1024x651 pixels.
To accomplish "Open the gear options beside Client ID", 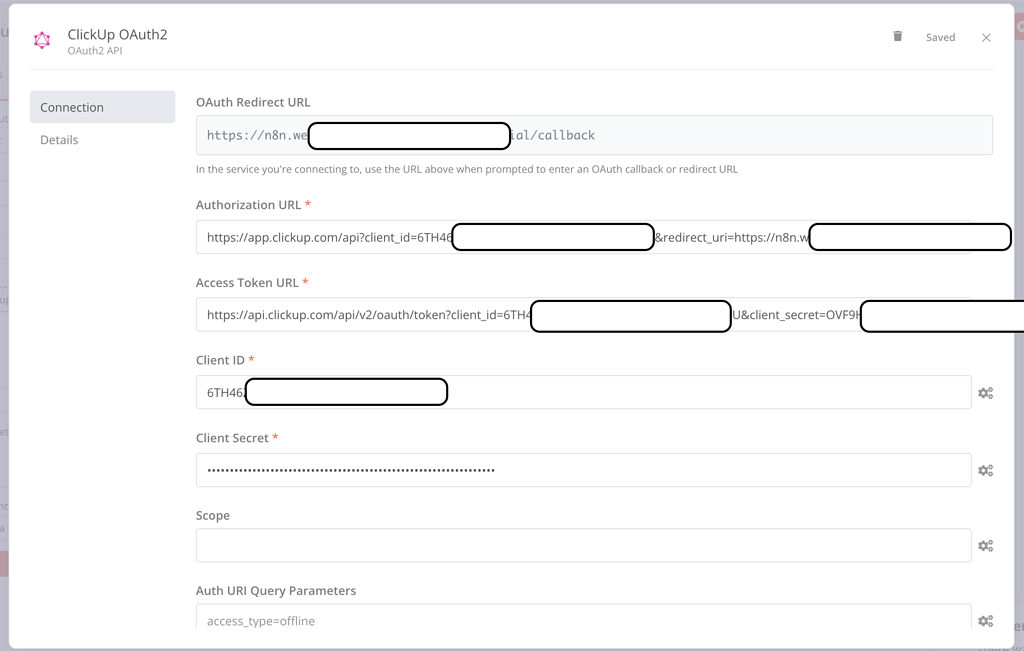I will click(x=985, y=392).
